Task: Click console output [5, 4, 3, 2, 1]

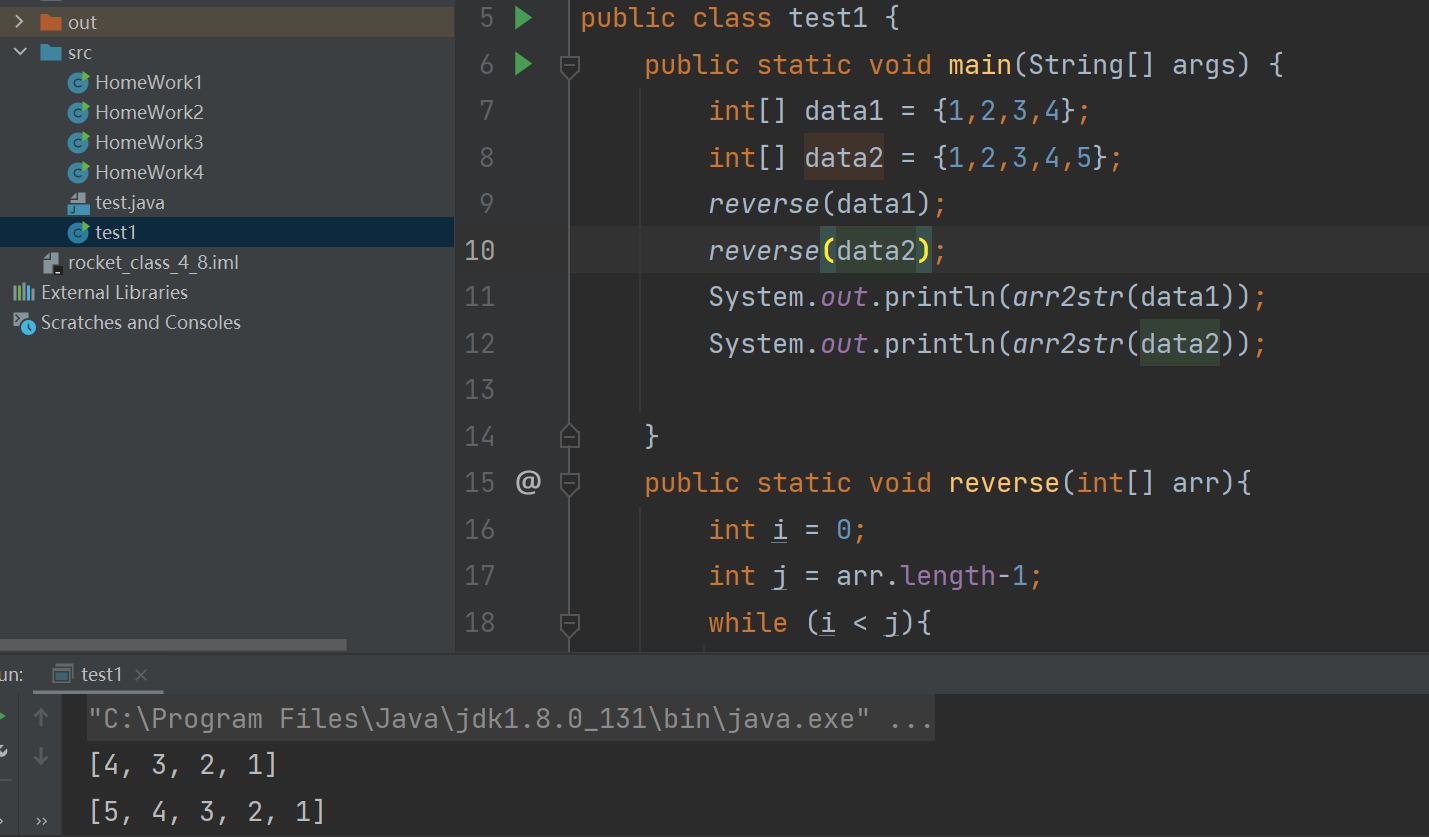Action: (207, 811)
